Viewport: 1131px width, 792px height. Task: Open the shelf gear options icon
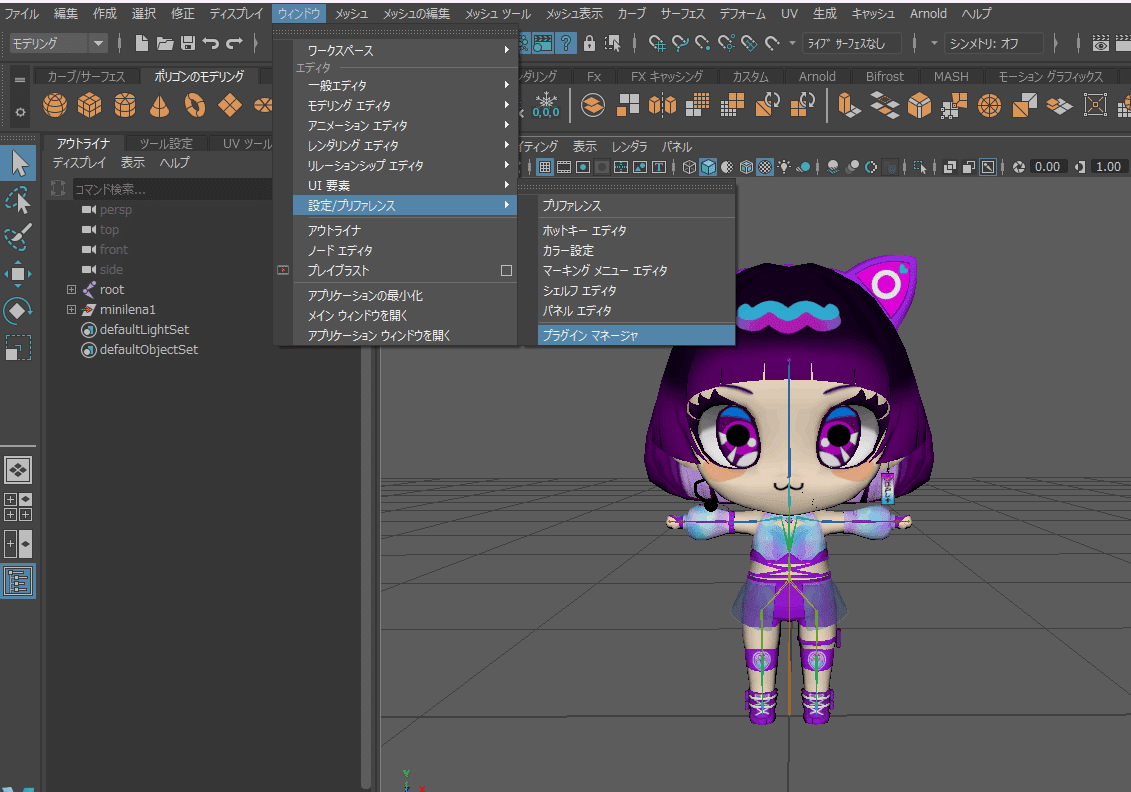click(x=20, y=112)
